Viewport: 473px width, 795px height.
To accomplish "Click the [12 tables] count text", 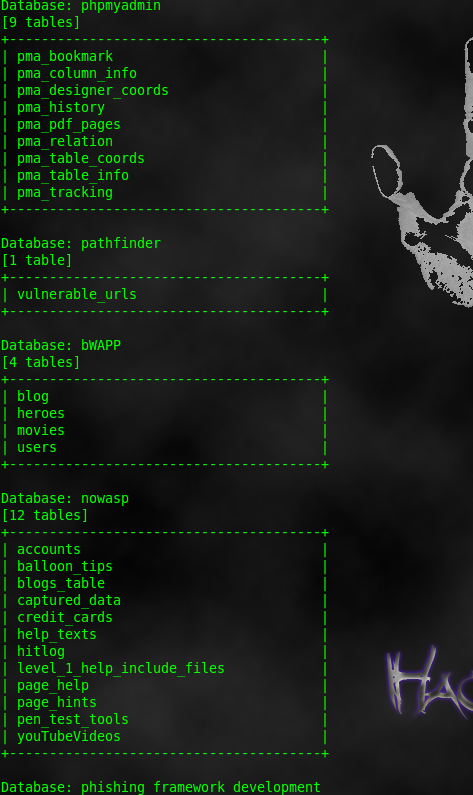I will click(x=45, y=515).
